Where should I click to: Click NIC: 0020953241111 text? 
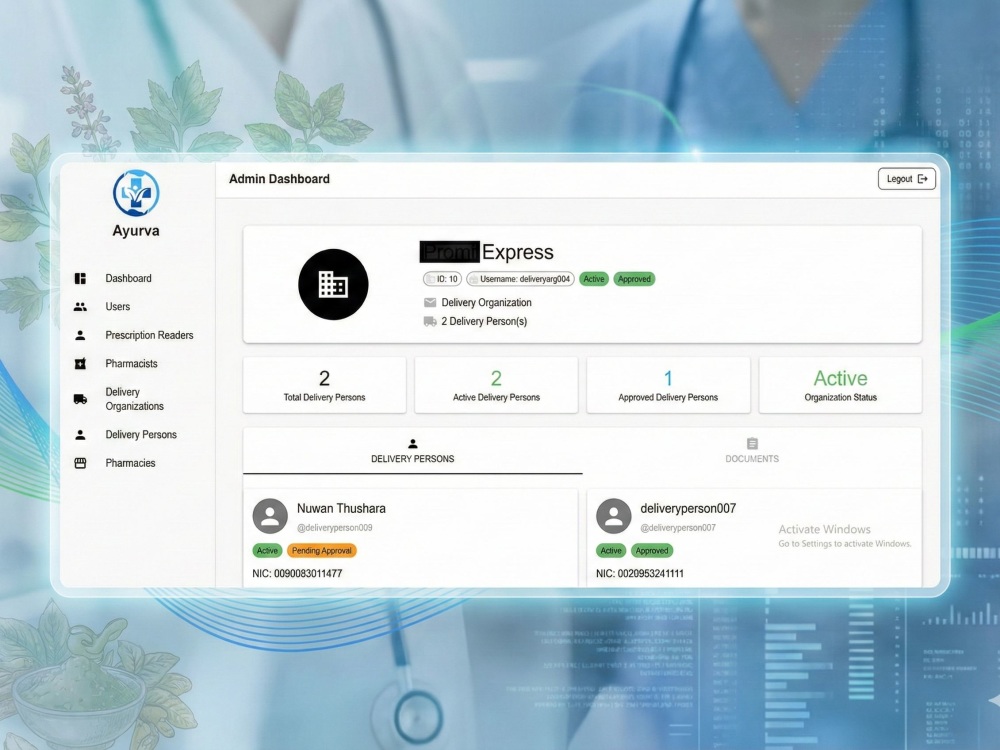pos(640,574)
